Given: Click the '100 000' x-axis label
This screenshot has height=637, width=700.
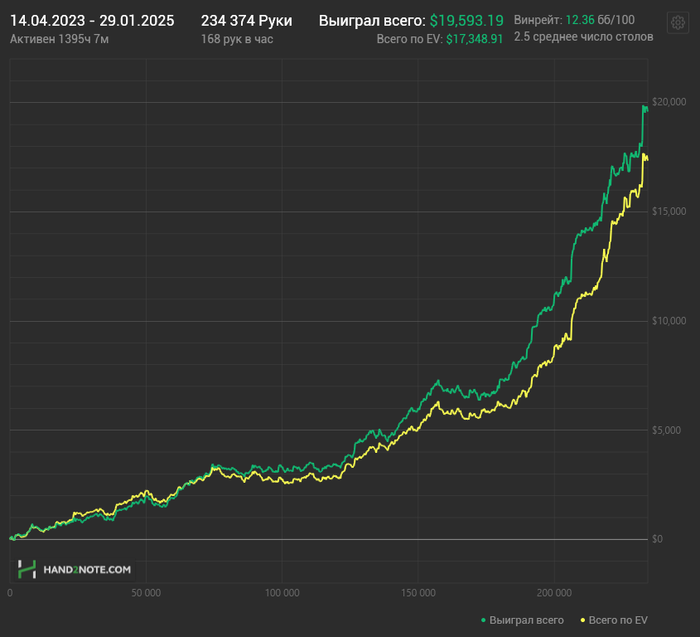Looking at the screenshot, I should coord(282,593).
